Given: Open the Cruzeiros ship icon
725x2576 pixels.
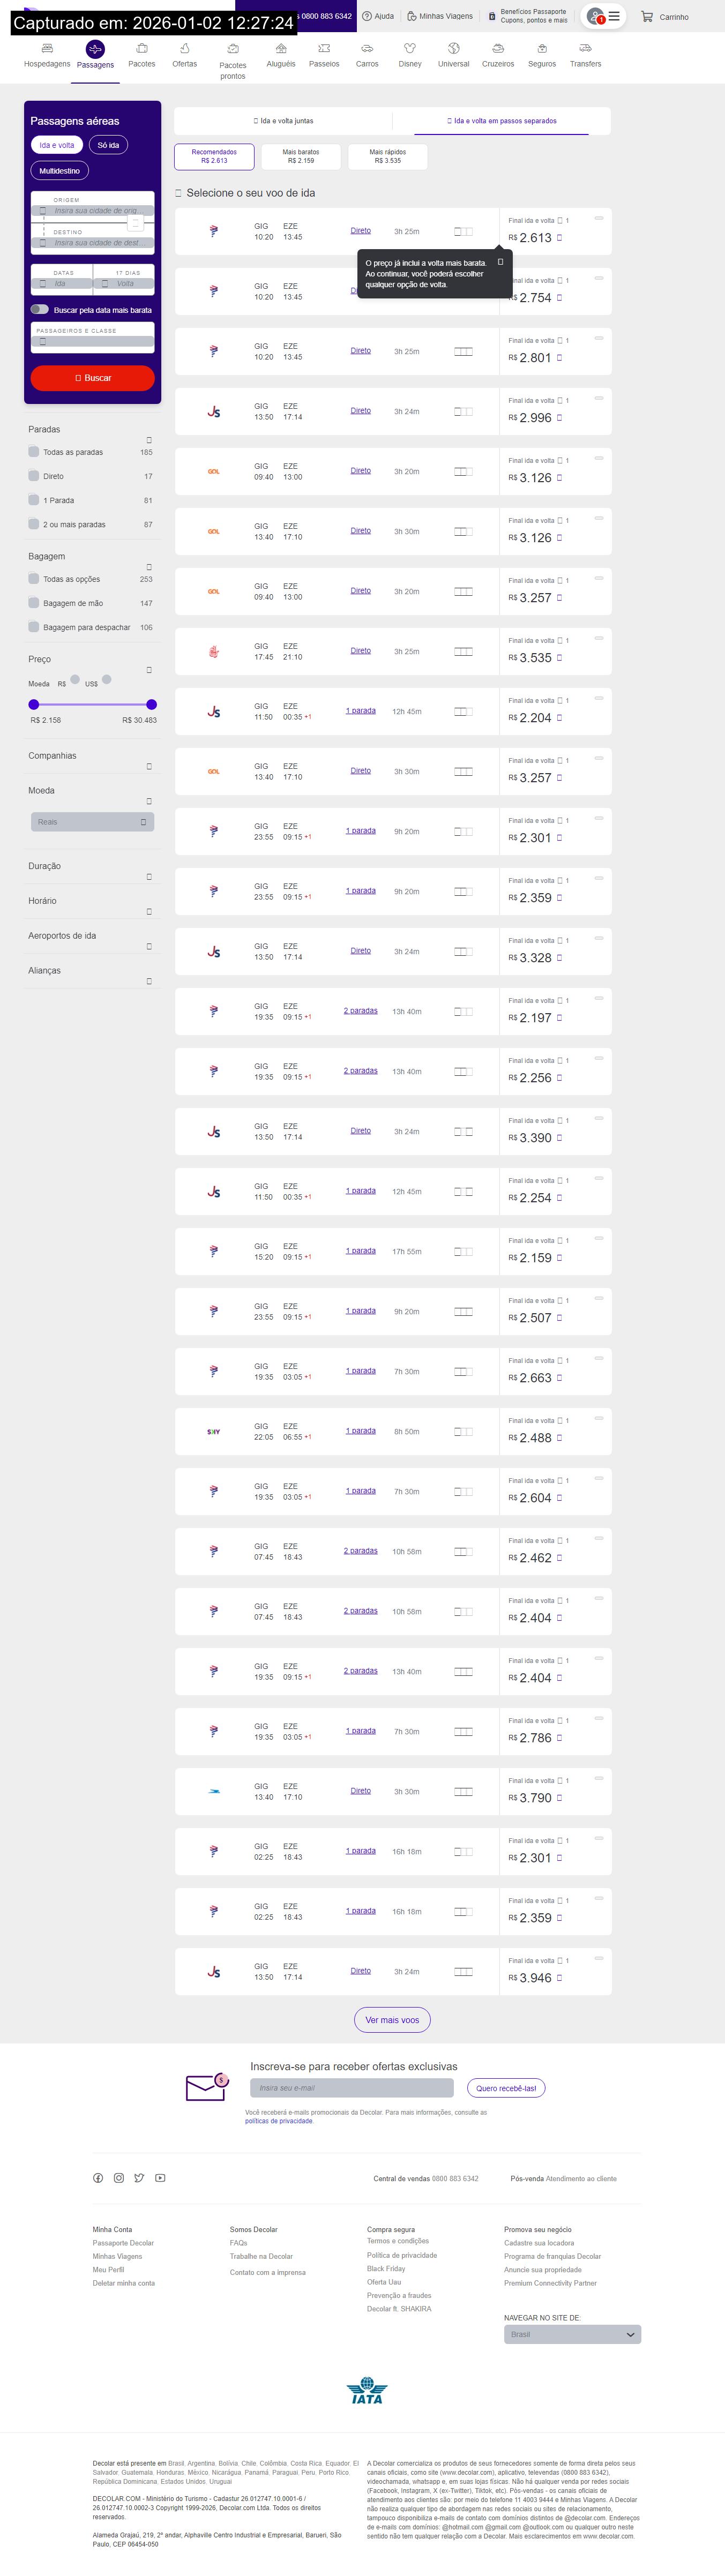Looking at the screenshot, I should click(x=498, y=49).
